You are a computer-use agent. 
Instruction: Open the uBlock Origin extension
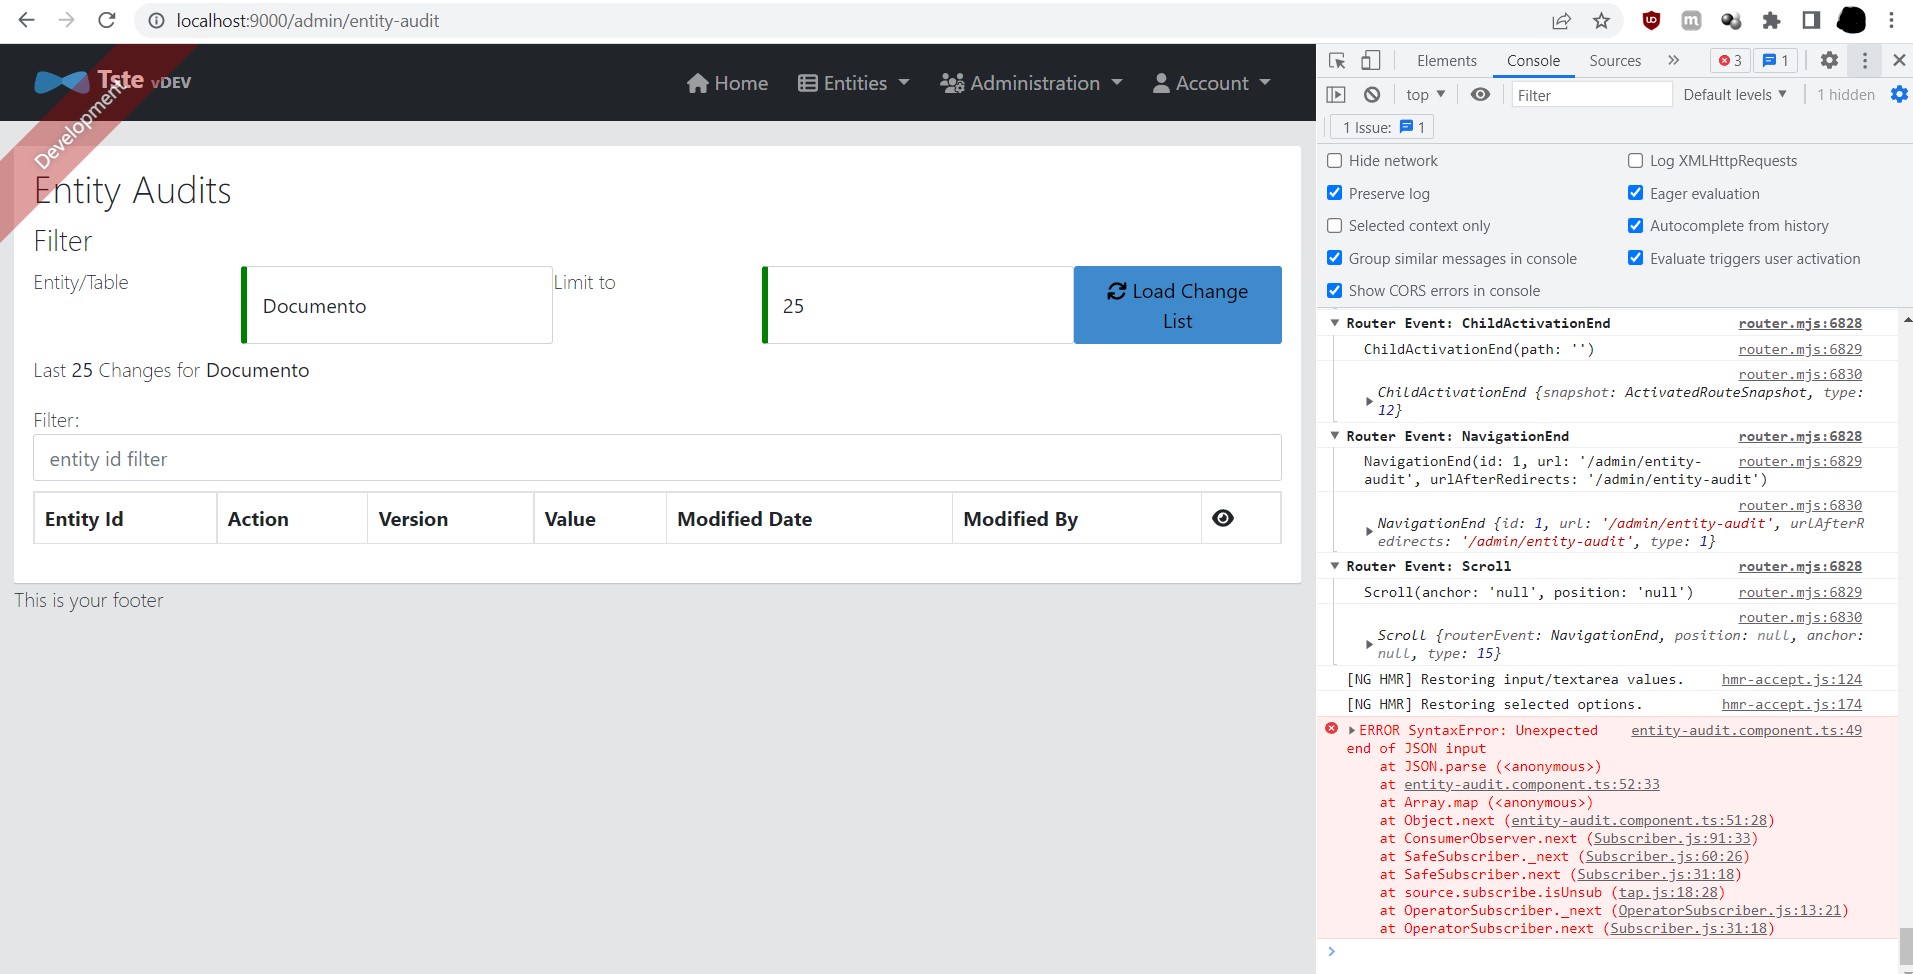1650,20
